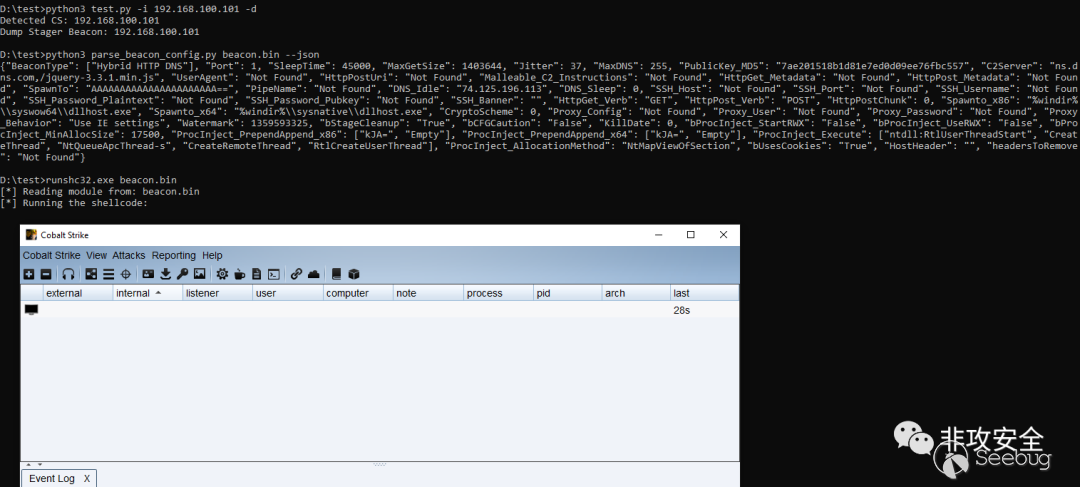
Task: Click the Disconnect from team server minus icon
Action: pos(46,274)
